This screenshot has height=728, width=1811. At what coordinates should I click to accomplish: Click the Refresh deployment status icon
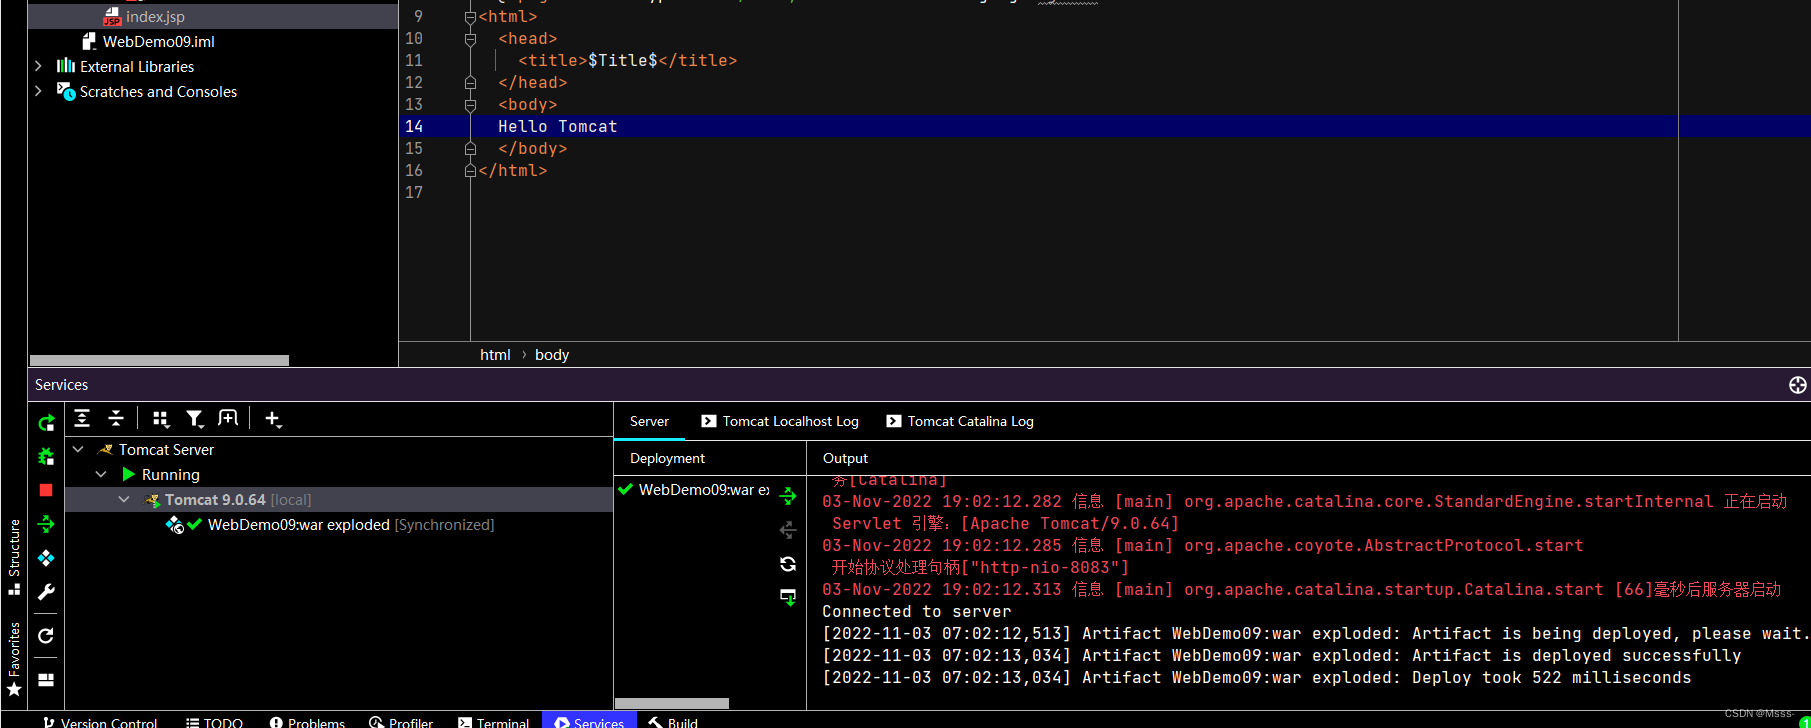pyautogui.click(x=788, y=564)
